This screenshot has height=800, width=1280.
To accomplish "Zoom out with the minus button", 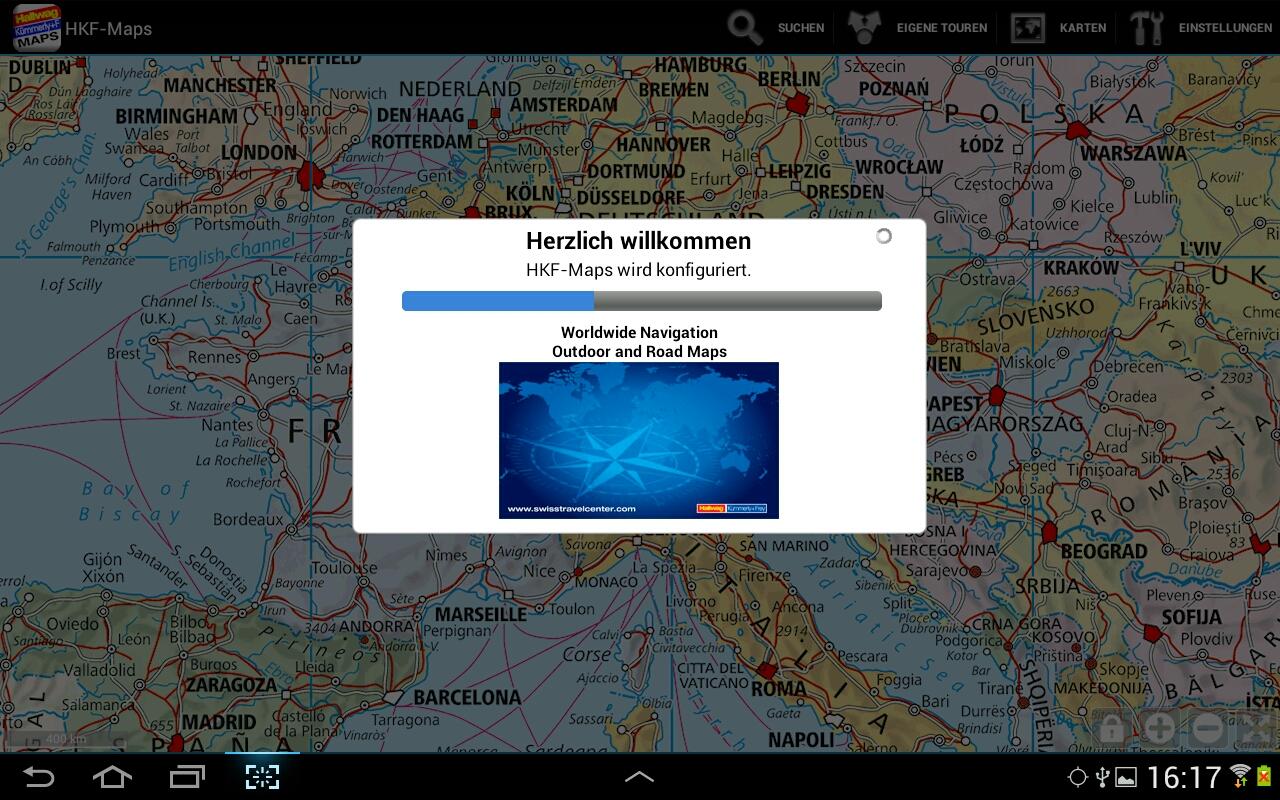I will click(1208, 728).
